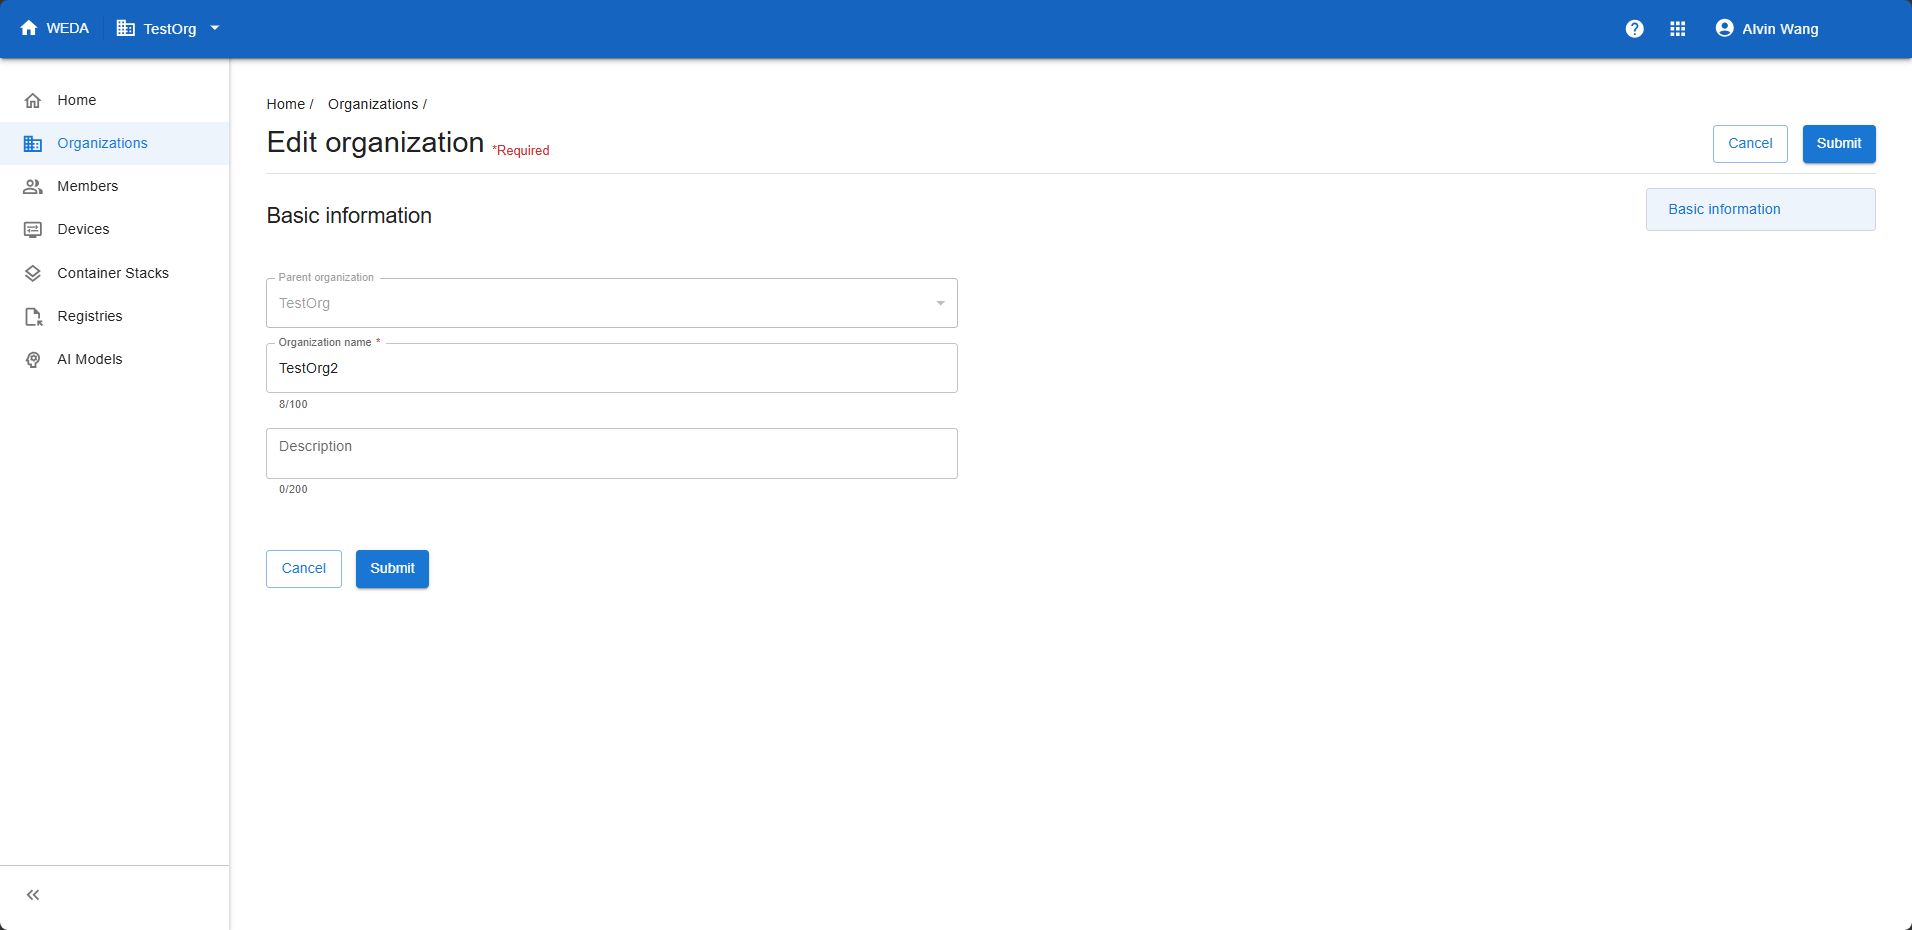This screenshot has height=930, width=1912.
Task: Click the account avatar icon beside Alvin Wang
Action: coord(1724,28)
